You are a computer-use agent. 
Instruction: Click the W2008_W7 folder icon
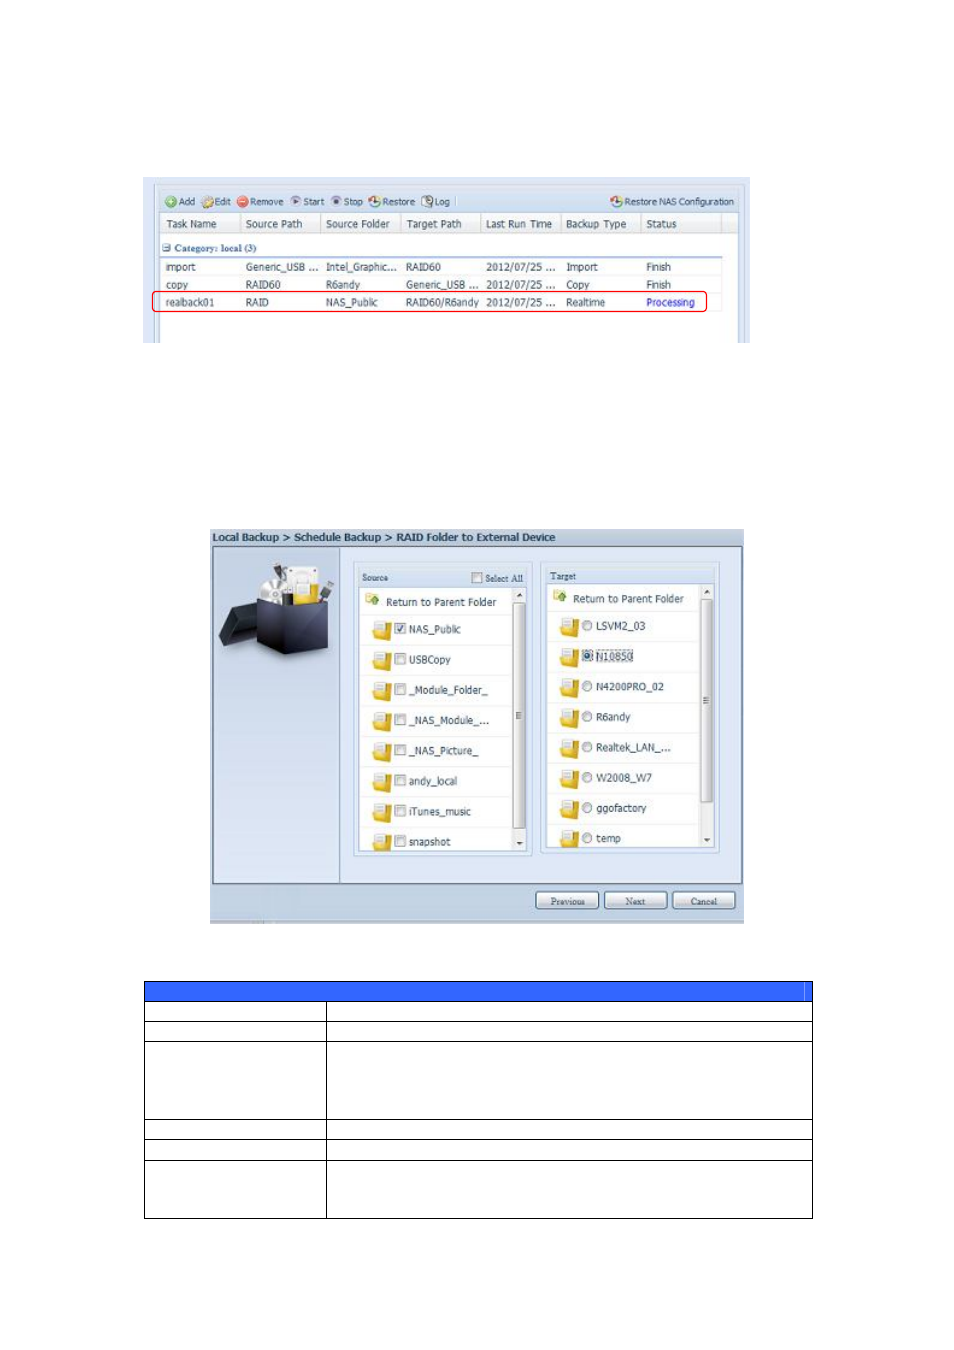[568, 779]
